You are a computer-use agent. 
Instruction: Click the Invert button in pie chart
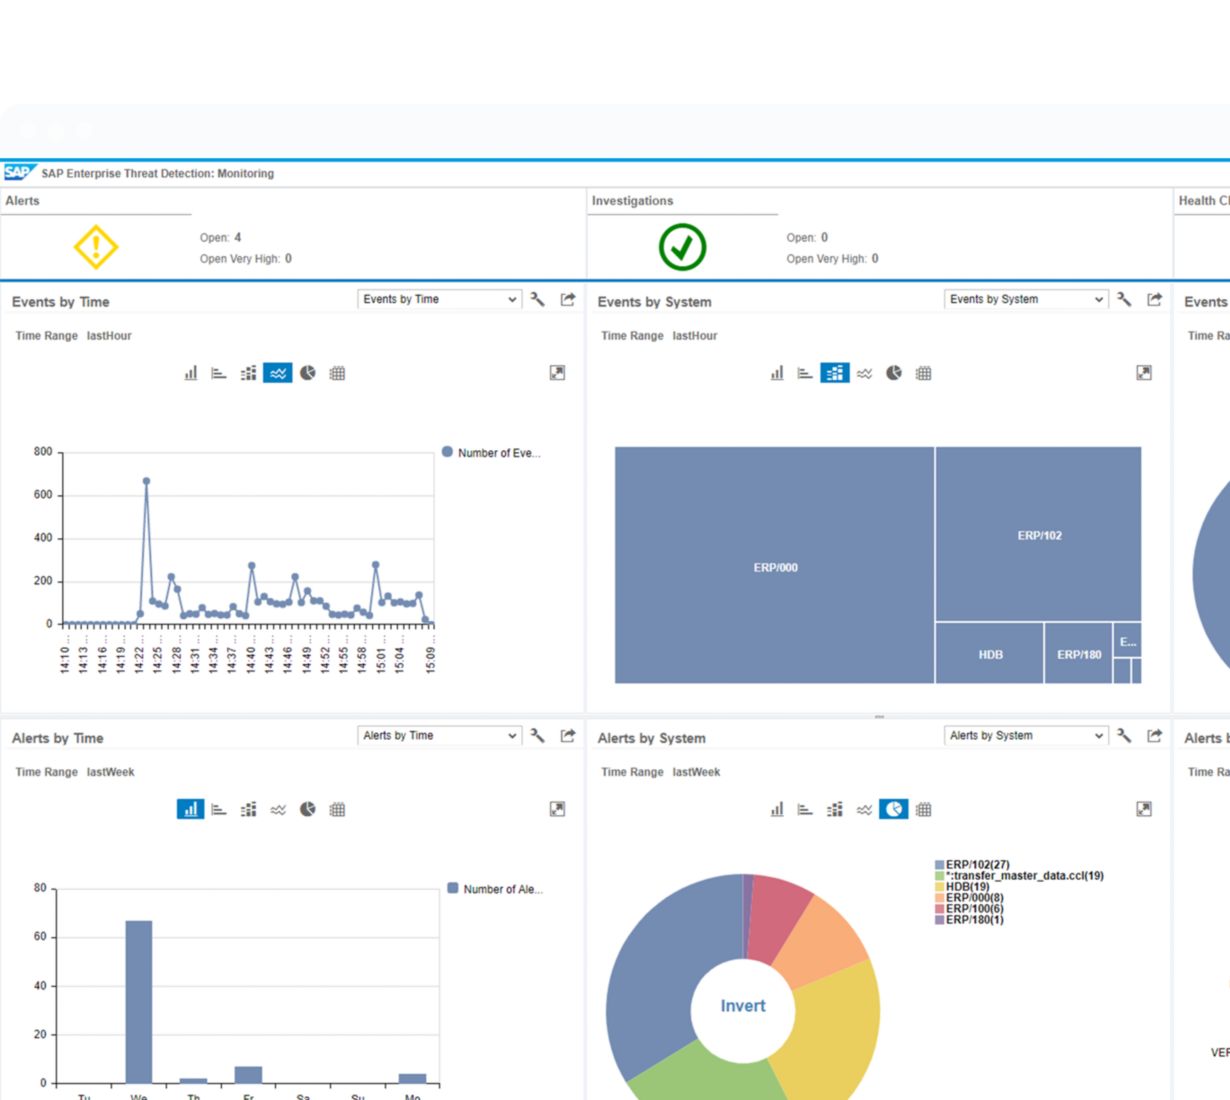(743, 1006)
